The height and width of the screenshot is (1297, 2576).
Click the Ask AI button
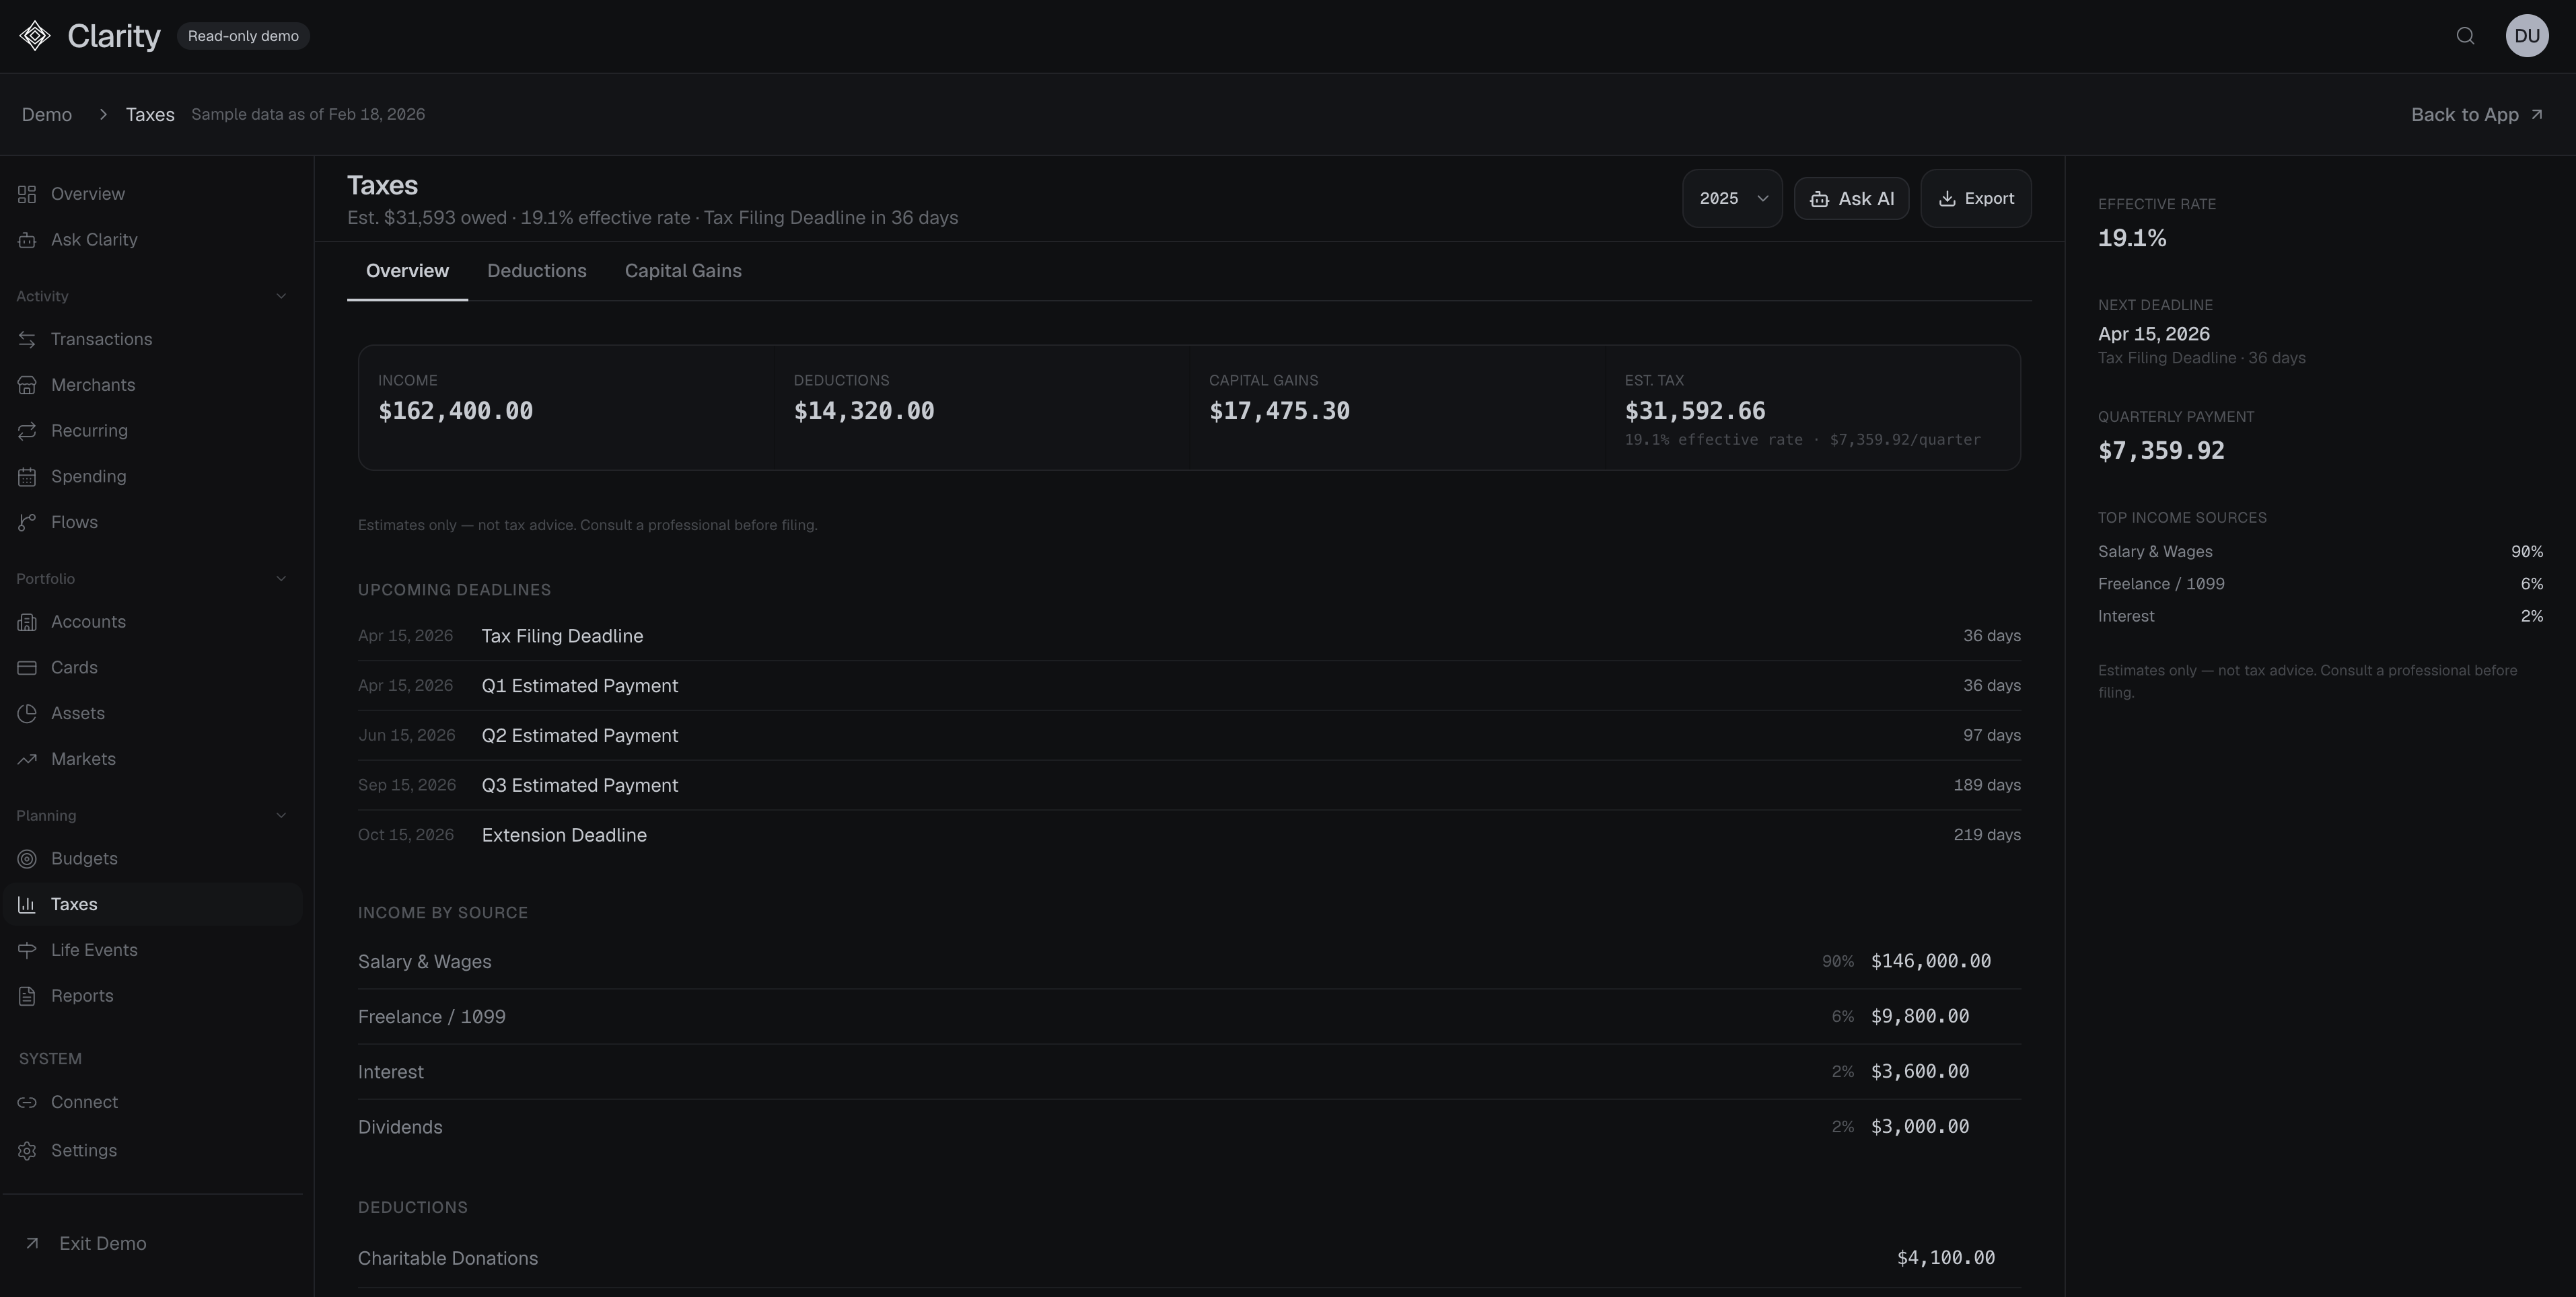point(1851,198)
